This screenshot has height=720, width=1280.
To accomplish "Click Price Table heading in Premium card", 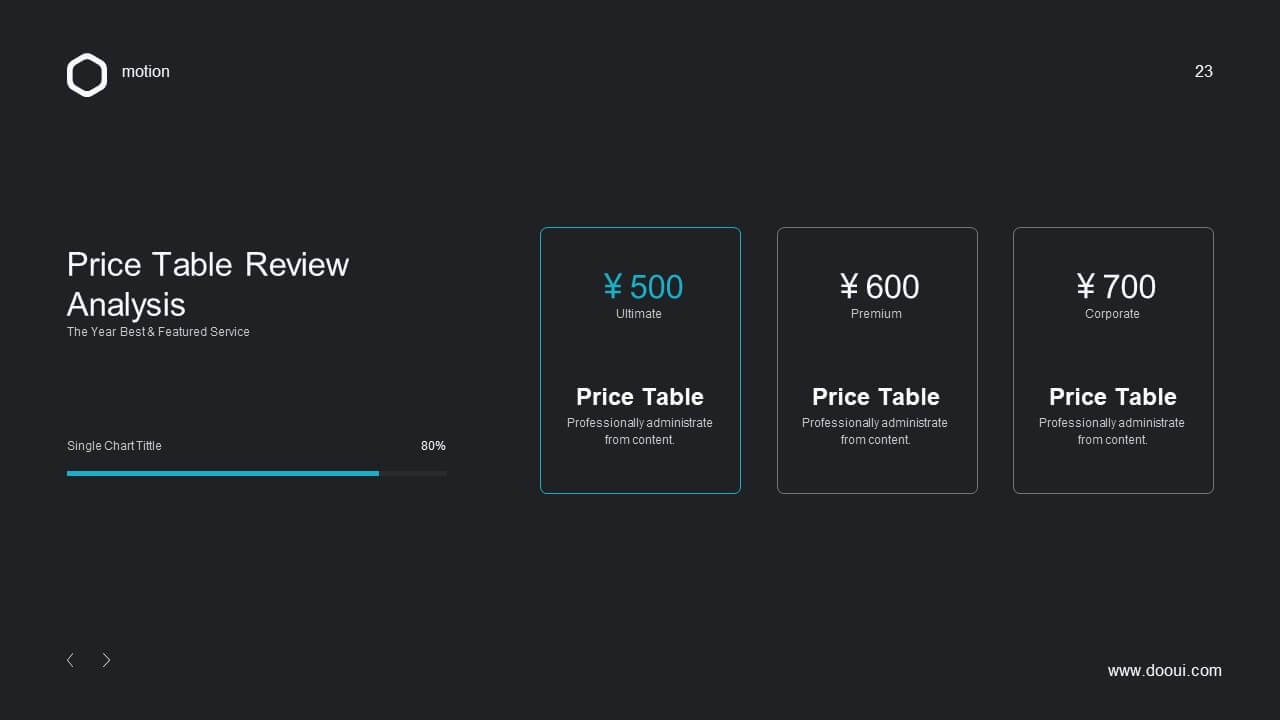I will point(876,397).
